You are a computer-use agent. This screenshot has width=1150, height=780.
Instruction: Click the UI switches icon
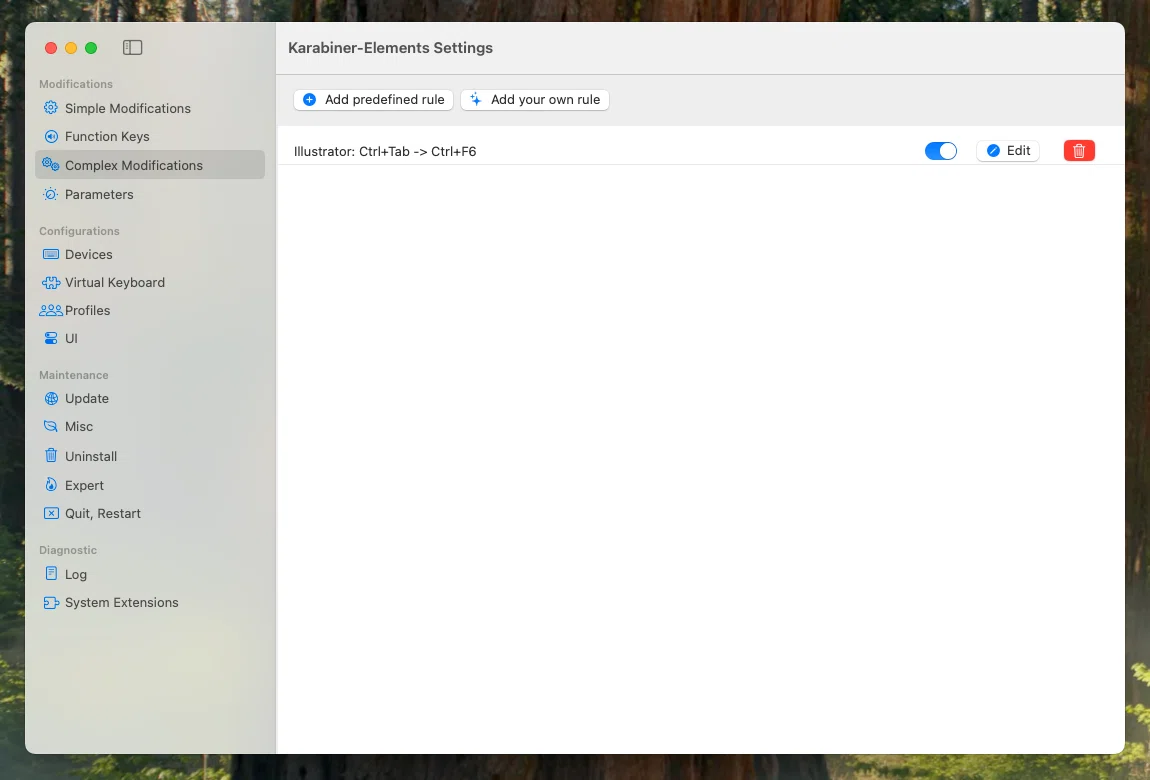tap(51, 338)
